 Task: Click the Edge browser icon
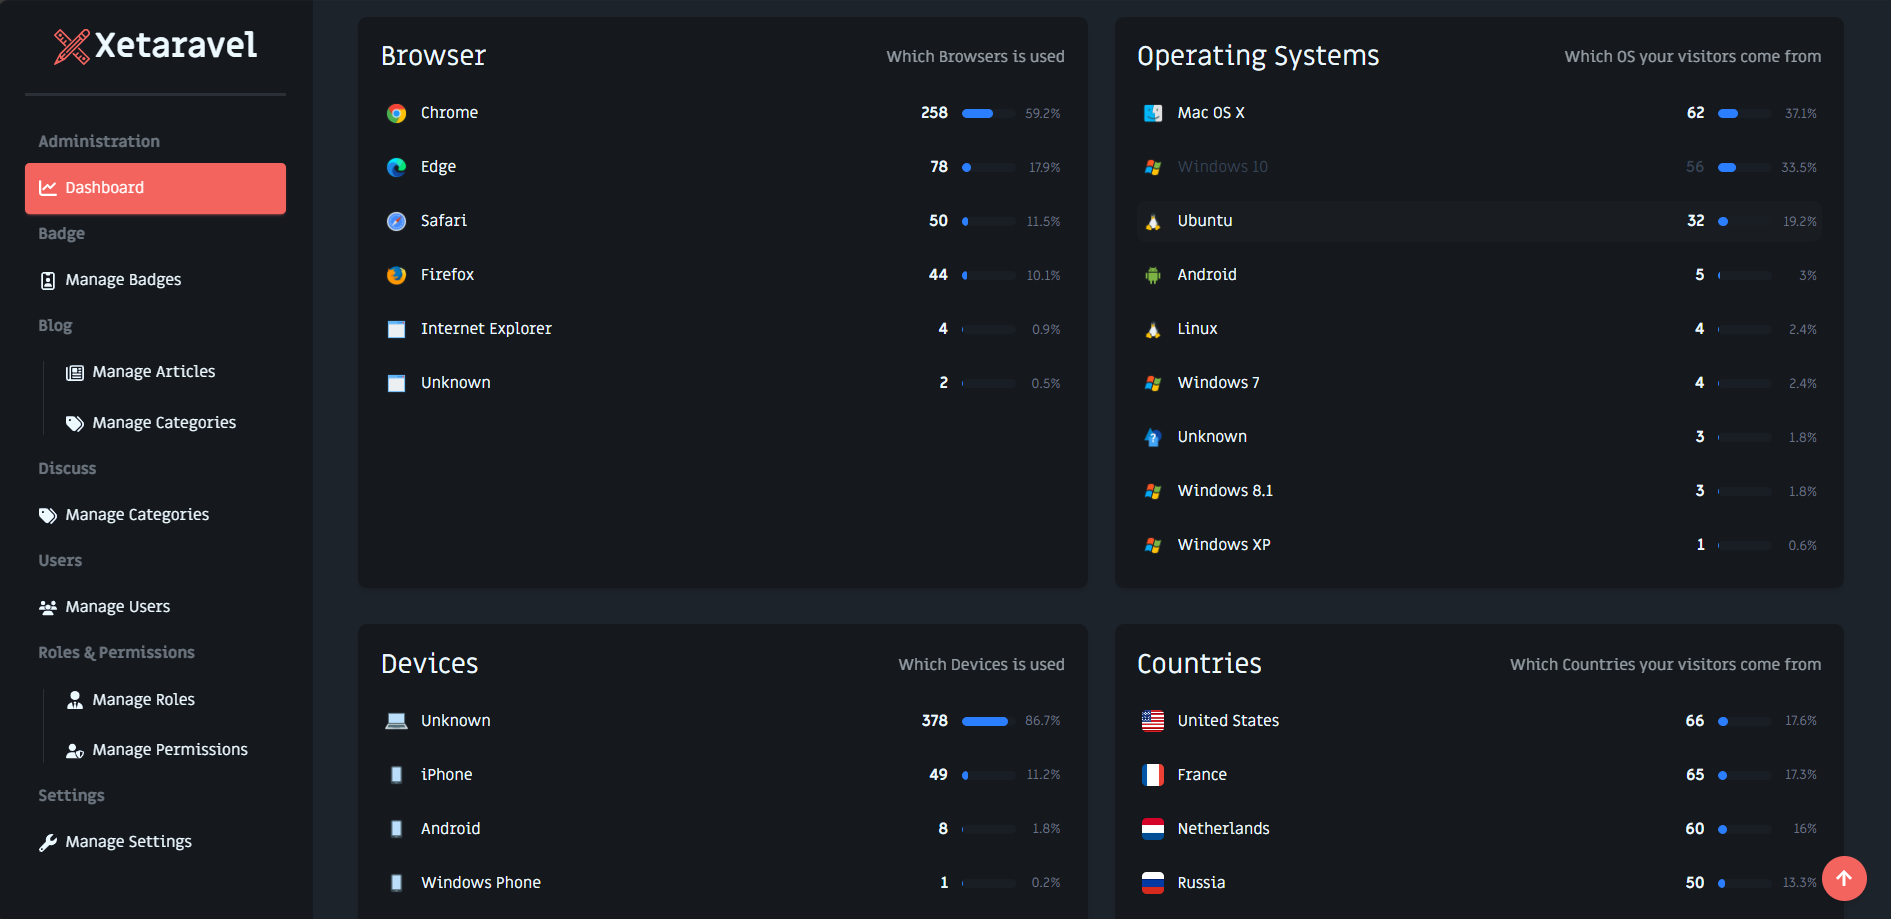(x=396, y=167)
